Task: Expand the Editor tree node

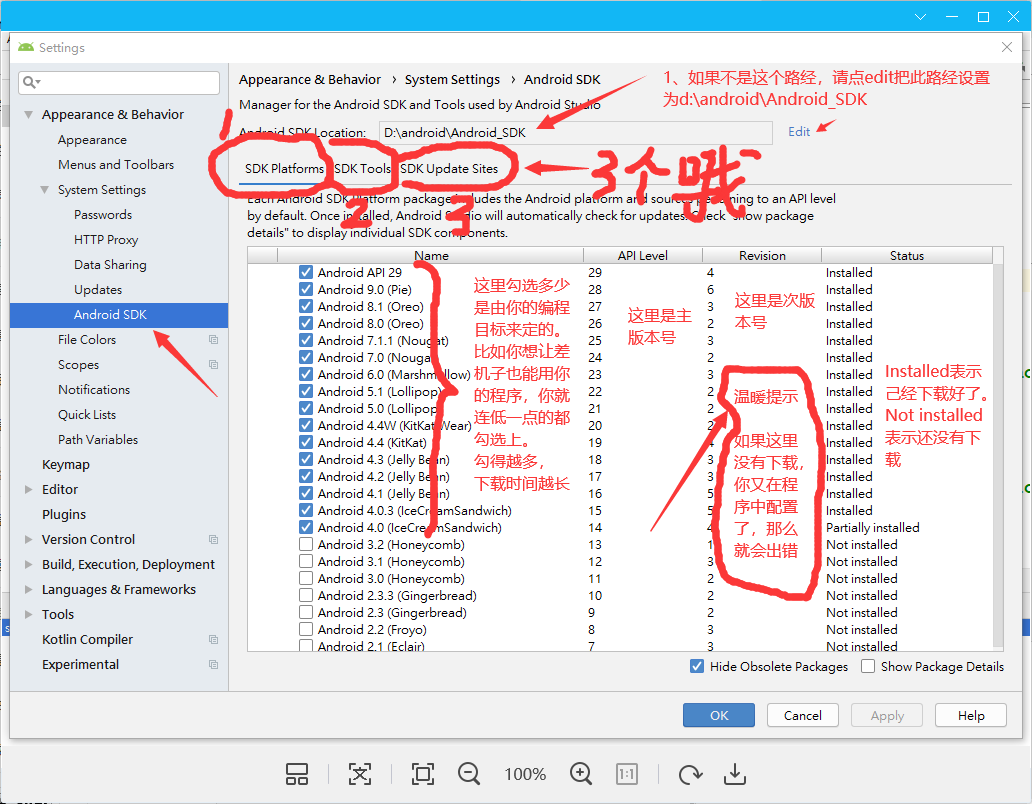Action: tap(28, 490)
